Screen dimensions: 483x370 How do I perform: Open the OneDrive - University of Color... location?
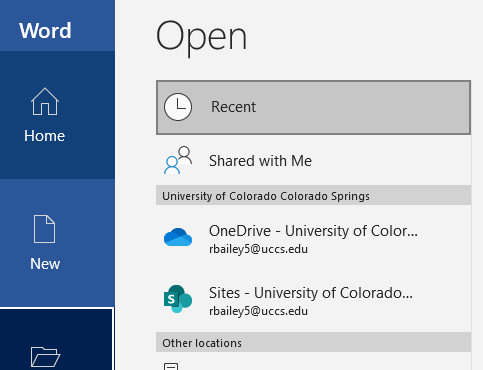pyautogui.click(x=313, y=238)
